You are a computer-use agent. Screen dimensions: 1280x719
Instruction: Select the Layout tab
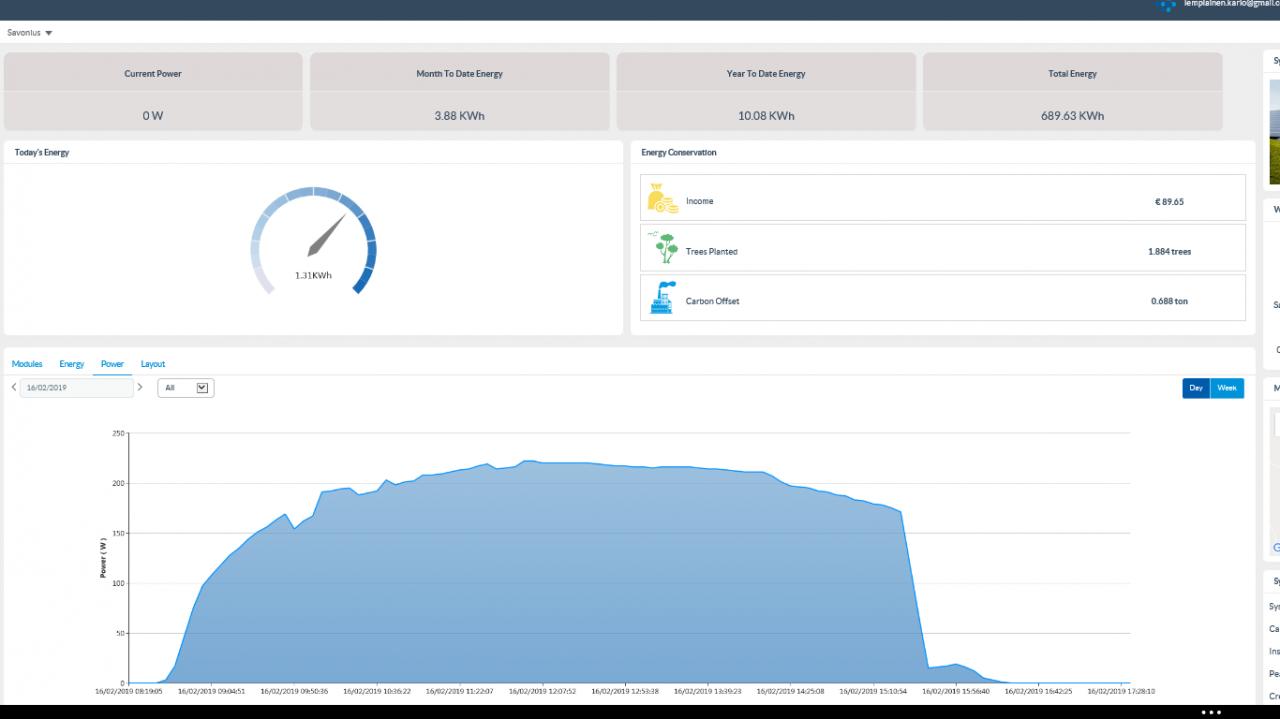(x=153, y=364)
